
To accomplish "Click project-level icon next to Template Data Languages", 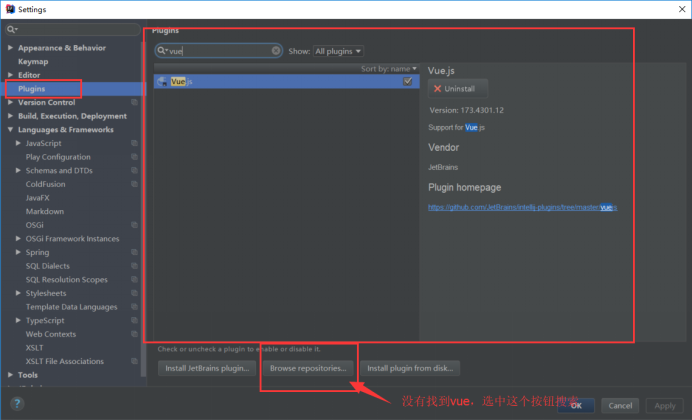I will (135, 307).
